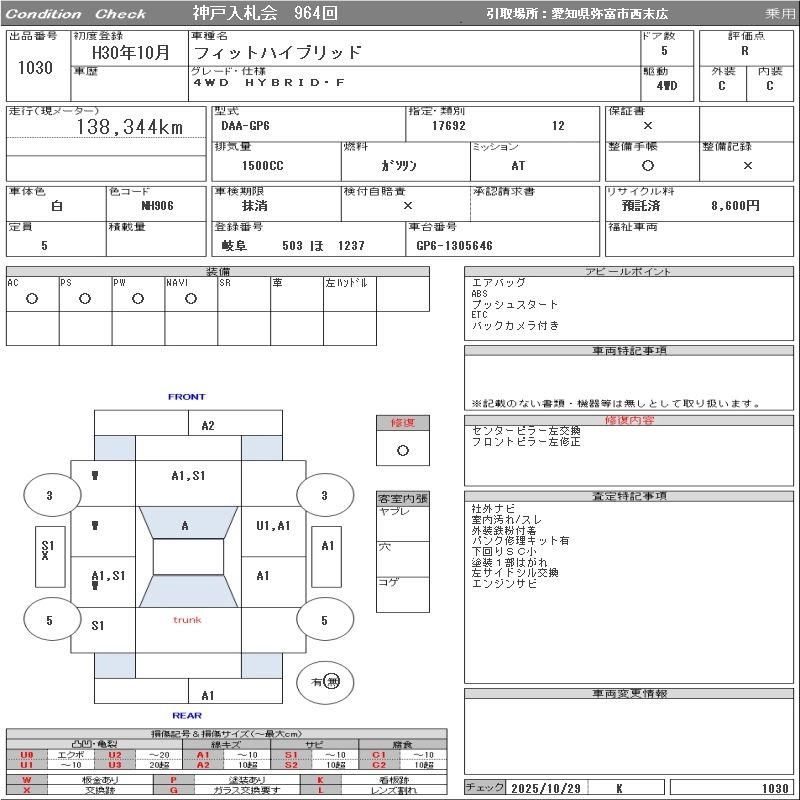Screen dimensions: 800x800
Task: Click the × mark under 整備記録
Action: (x=747, y=165)
